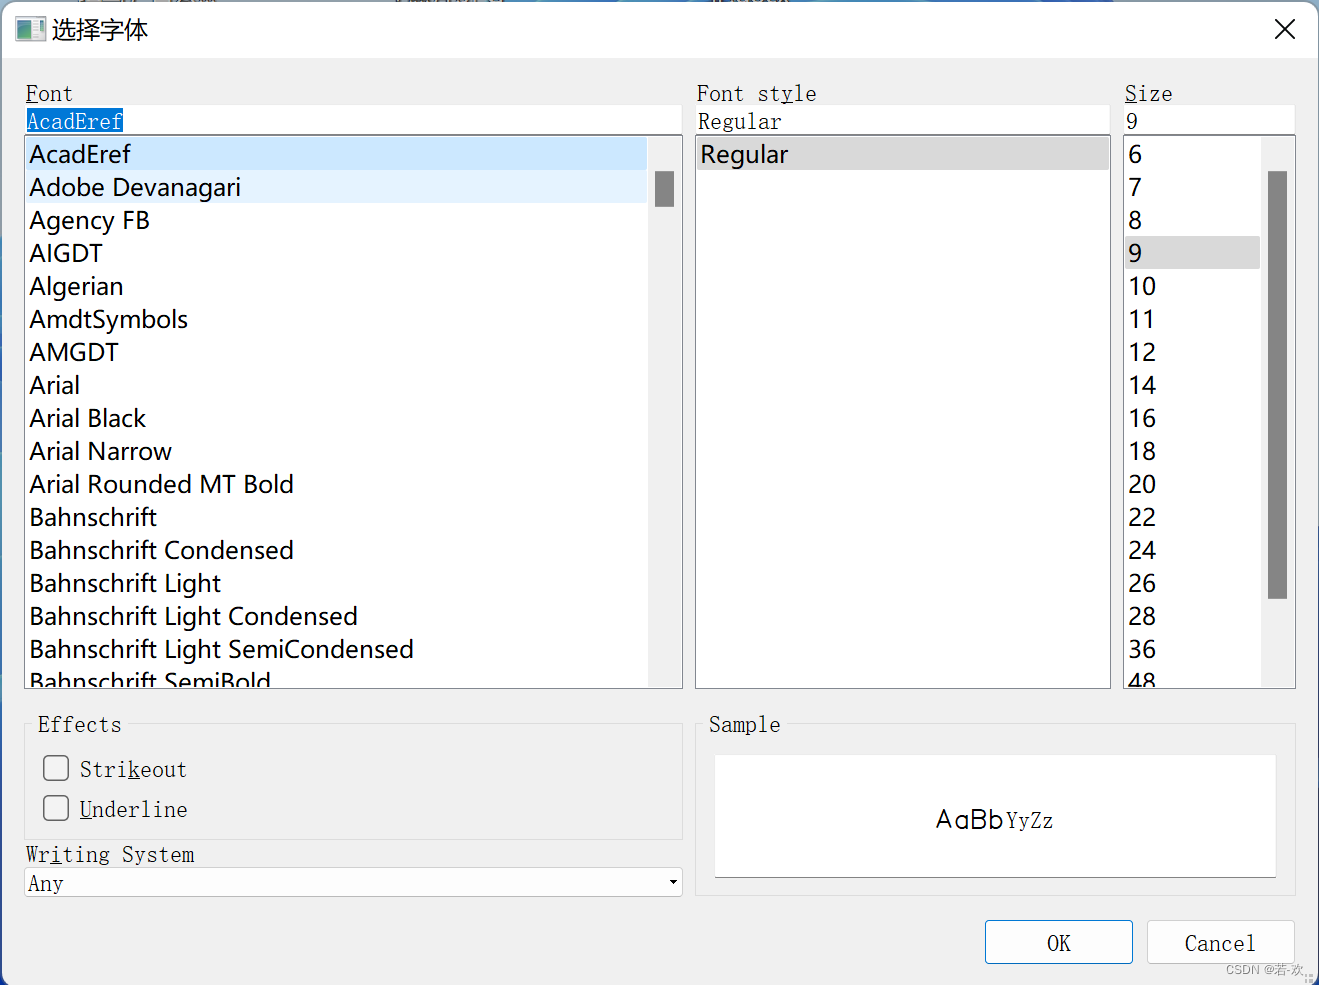Choose font size 12
This screenshot has height=985, width=1319.
[1192, 352]
